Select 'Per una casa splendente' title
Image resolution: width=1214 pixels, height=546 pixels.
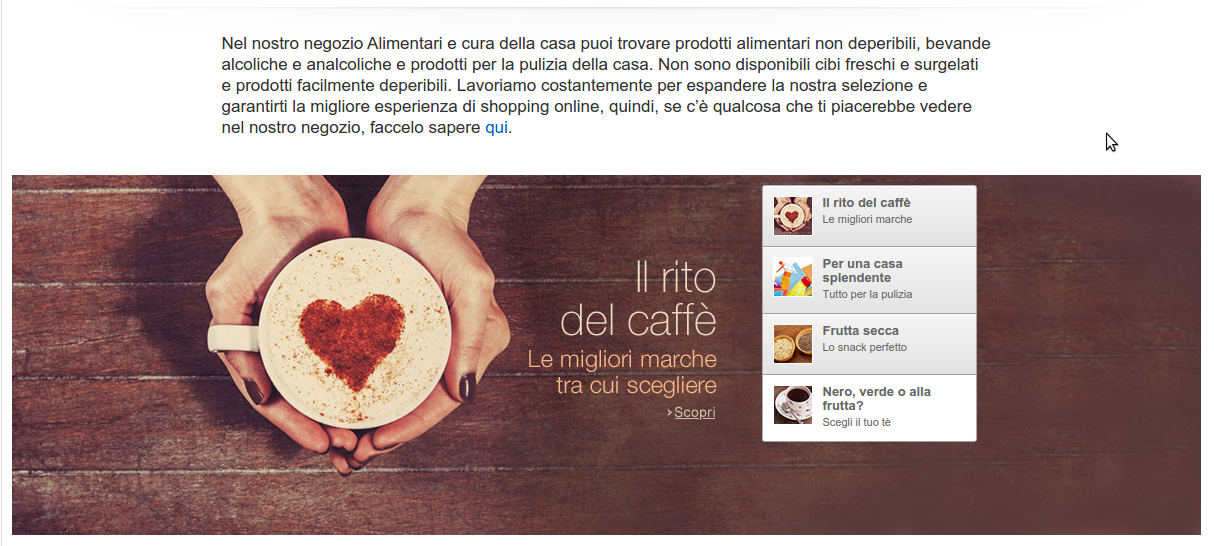tap(863, 271)
